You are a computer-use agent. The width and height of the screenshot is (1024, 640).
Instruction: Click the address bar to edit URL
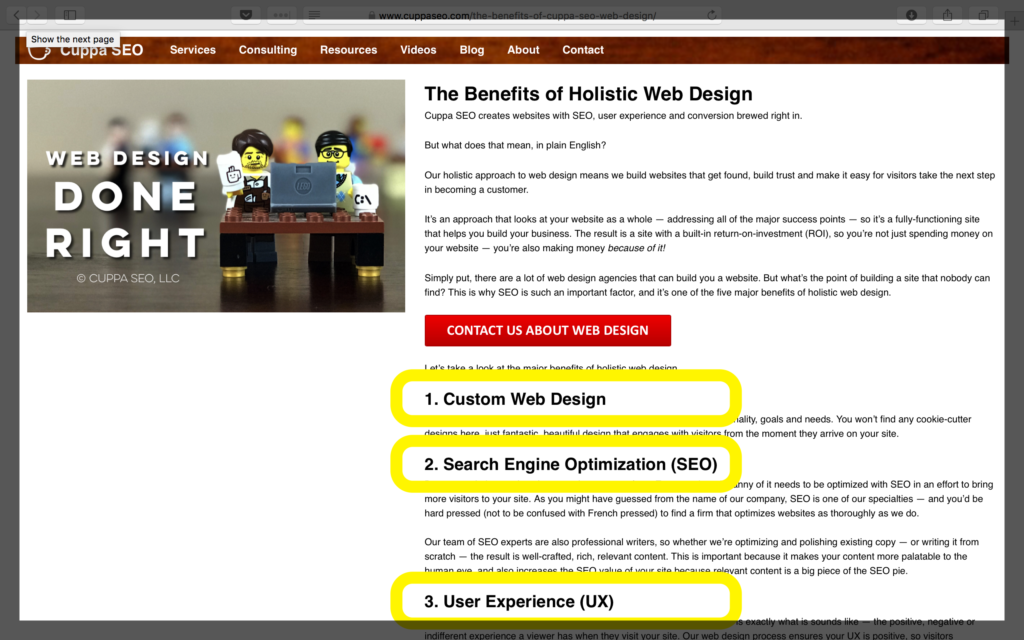click(512, 14)
